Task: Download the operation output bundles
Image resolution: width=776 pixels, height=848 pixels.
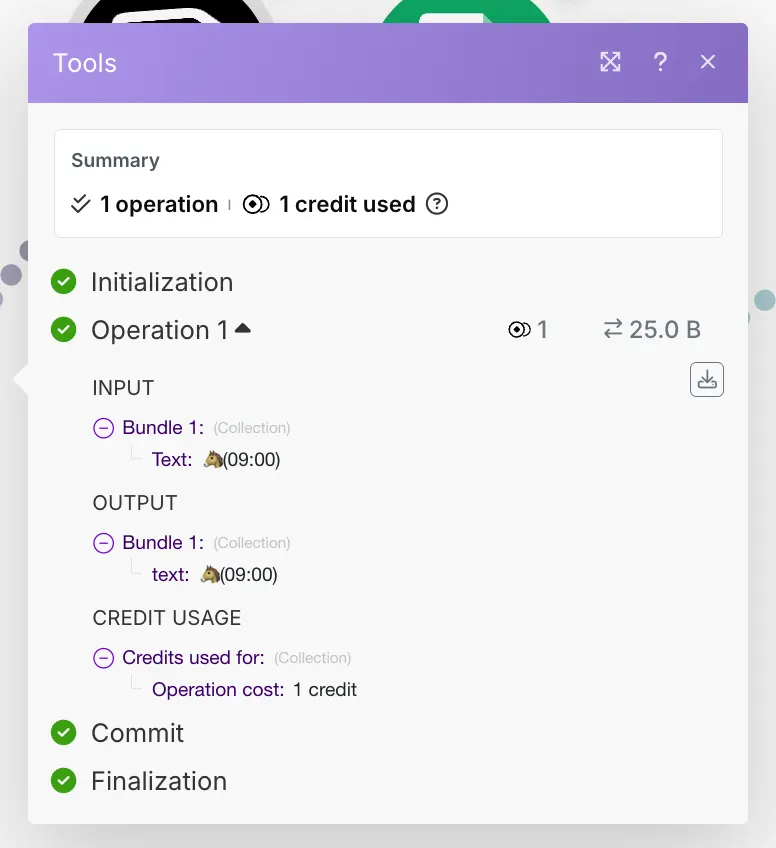Action: pos(707,380)
